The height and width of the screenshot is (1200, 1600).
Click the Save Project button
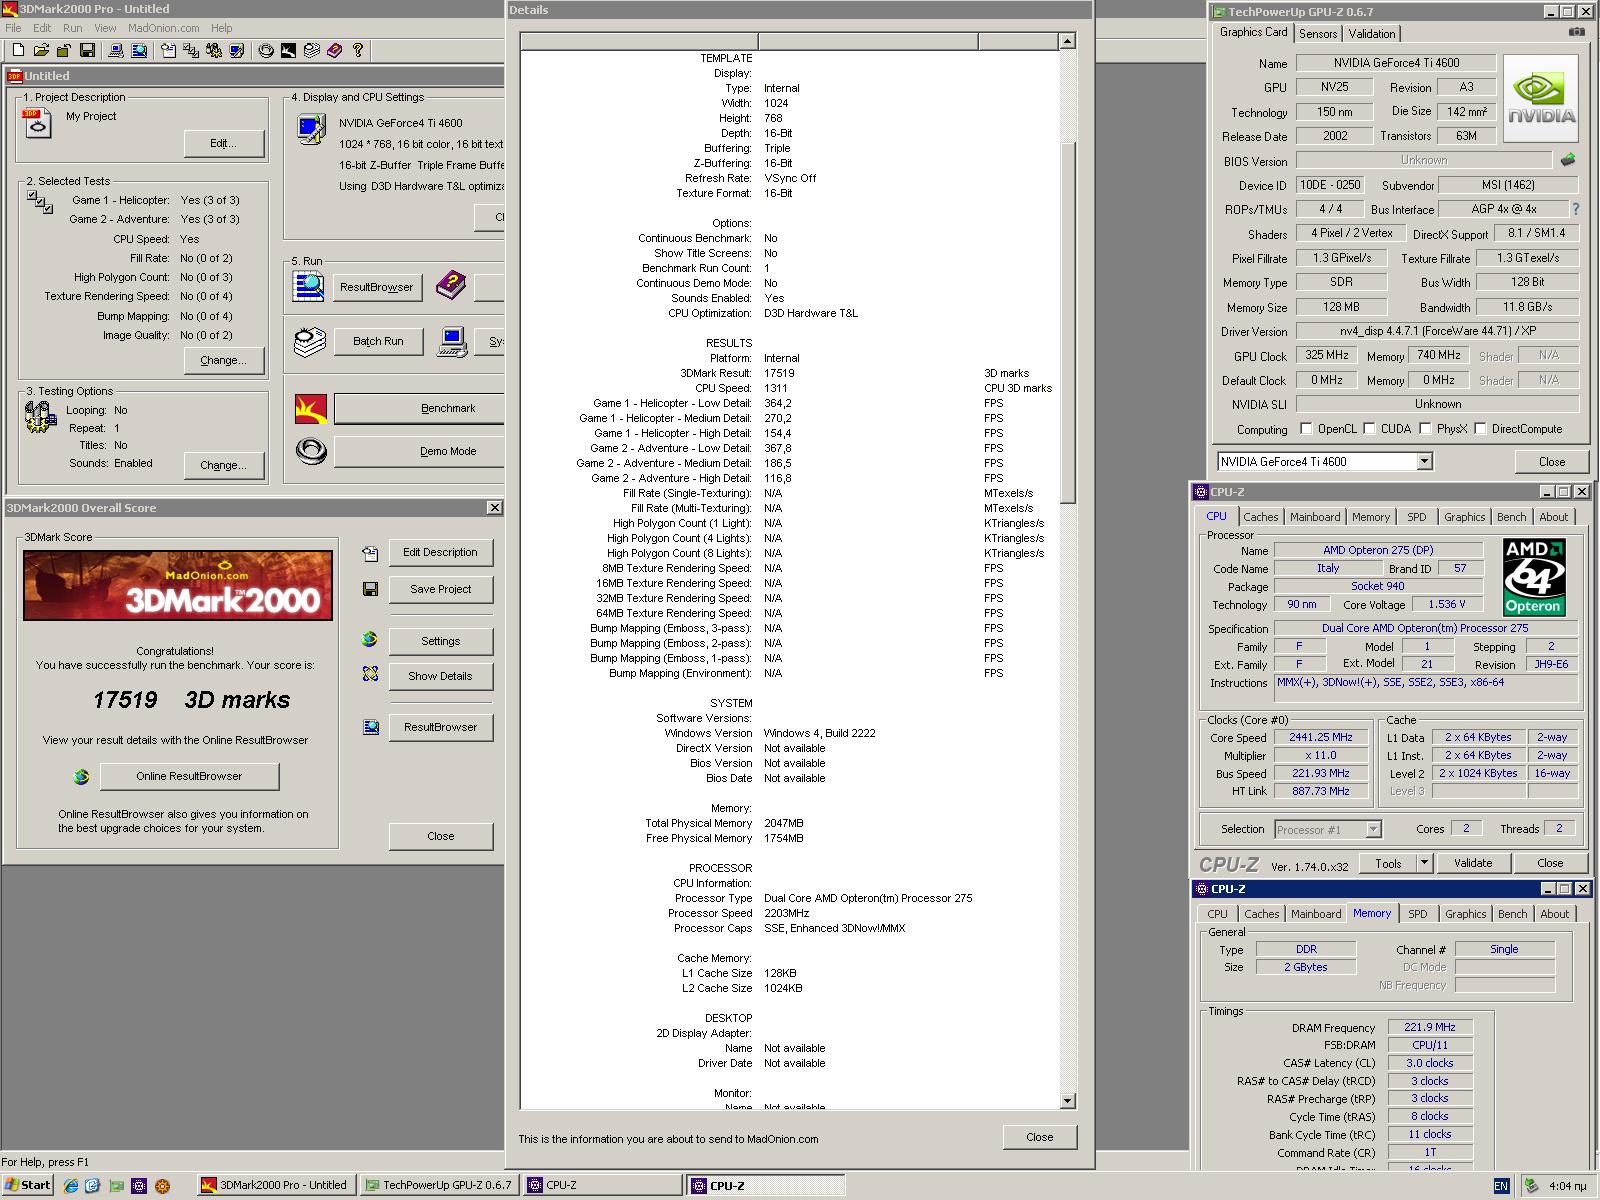(440, 589)
